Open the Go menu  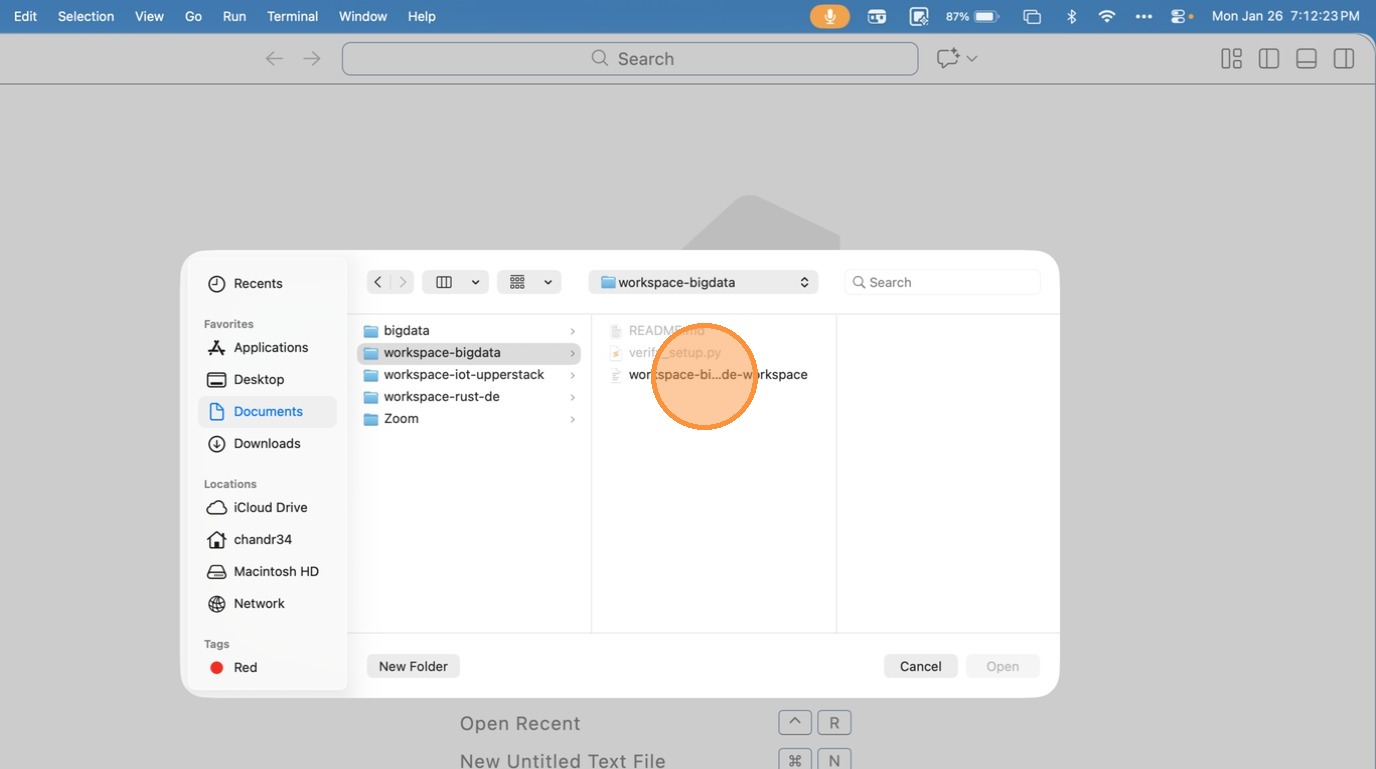[194, 16]
